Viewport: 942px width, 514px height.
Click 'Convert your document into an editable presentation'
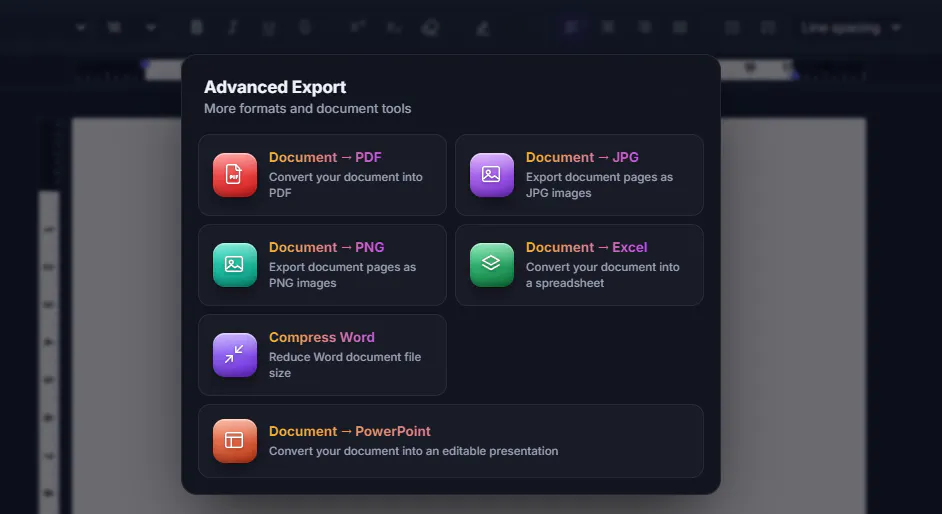coord(413,451)
